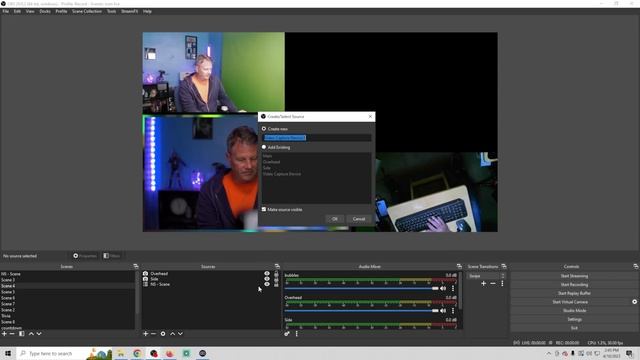The height and width of the screenshot is (360, 640).
Task: Pop out the Sources dock
Action: (277, 267)
